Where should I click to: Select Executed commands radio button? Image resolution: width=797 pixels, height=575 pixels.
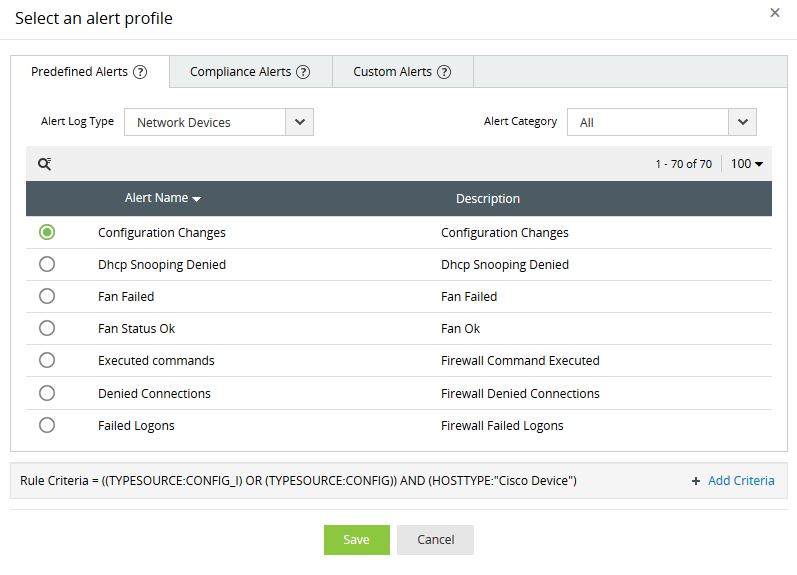pos(47,361)
